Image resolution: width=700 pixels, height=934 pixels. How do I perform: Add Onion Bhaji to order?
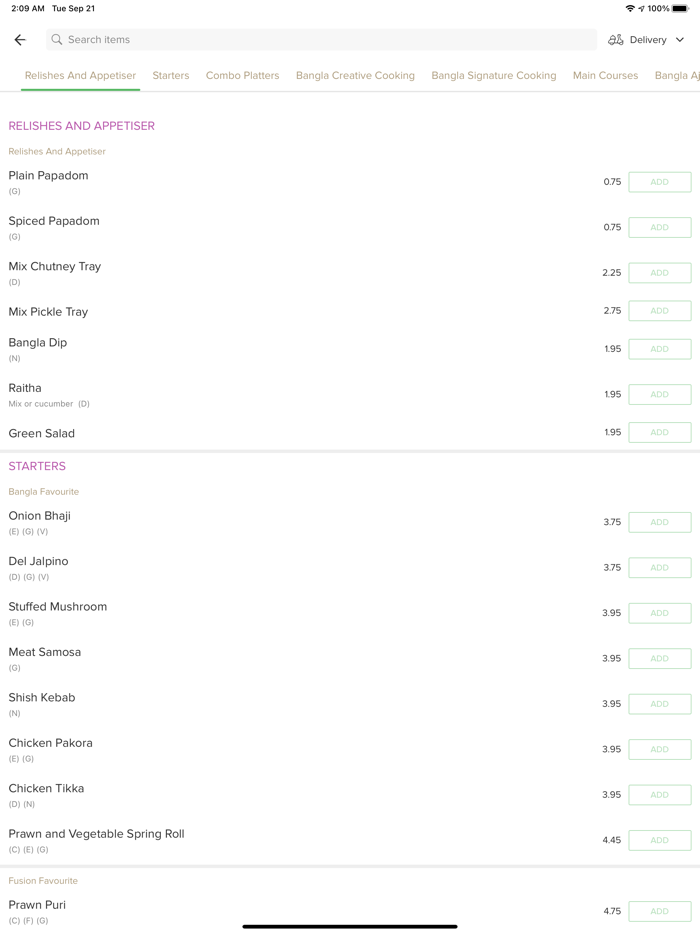pyautogui.click(x=659, y=522)
